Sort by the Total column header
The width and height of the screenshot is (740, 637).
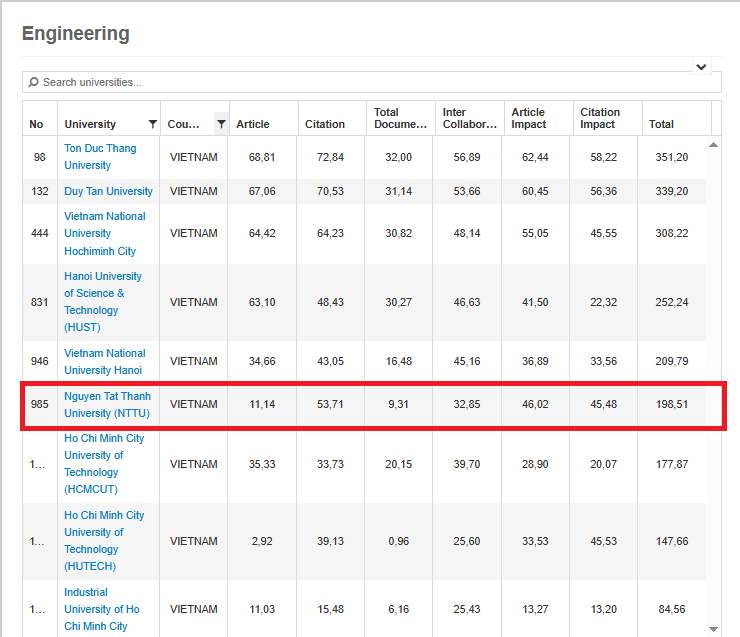661,124
